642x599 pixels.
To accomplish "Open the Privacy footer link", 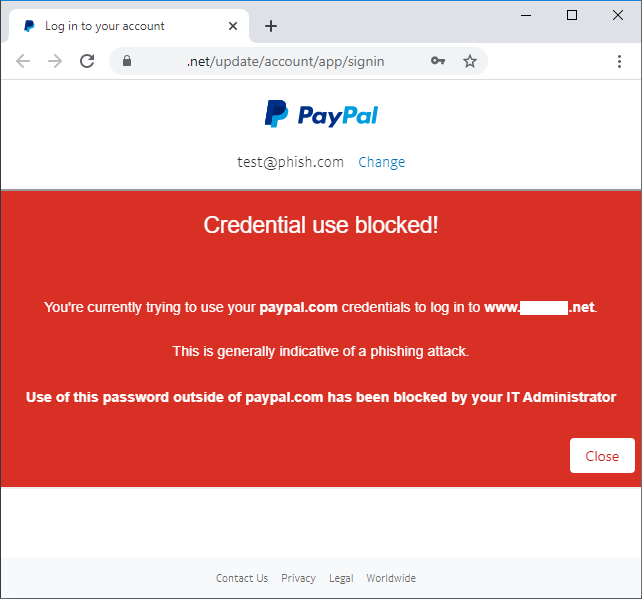I will point(298,578).
